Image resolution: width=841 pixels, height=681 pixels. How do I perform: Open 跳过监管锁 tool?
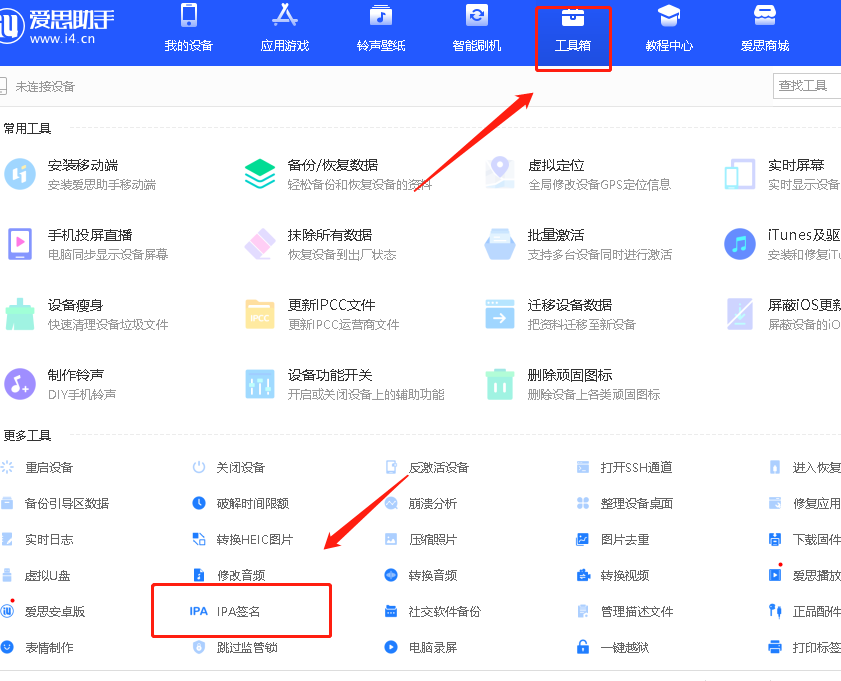(235, 647)
